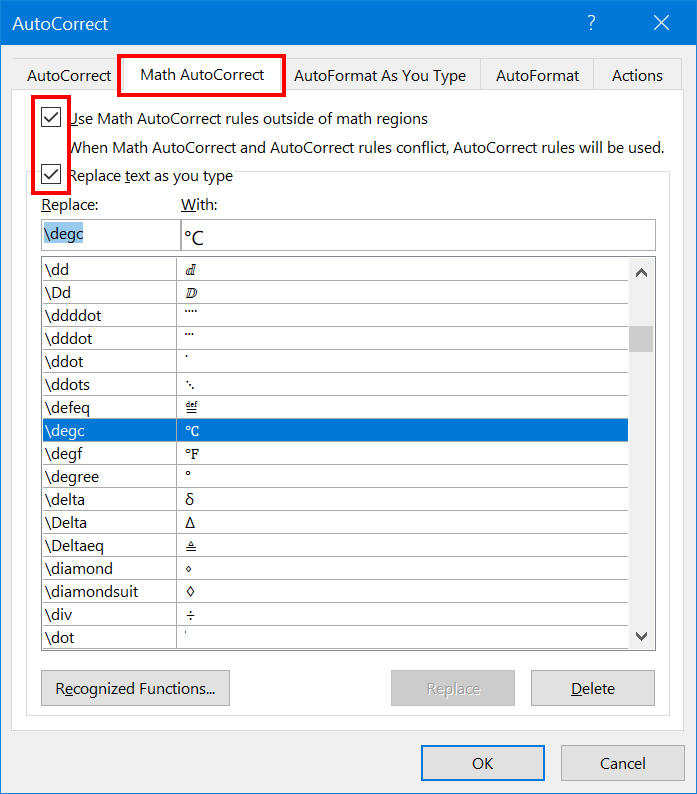Click the With text field
Image resolution: width=697 pixels, height=794 pixels.
[416, 235]
